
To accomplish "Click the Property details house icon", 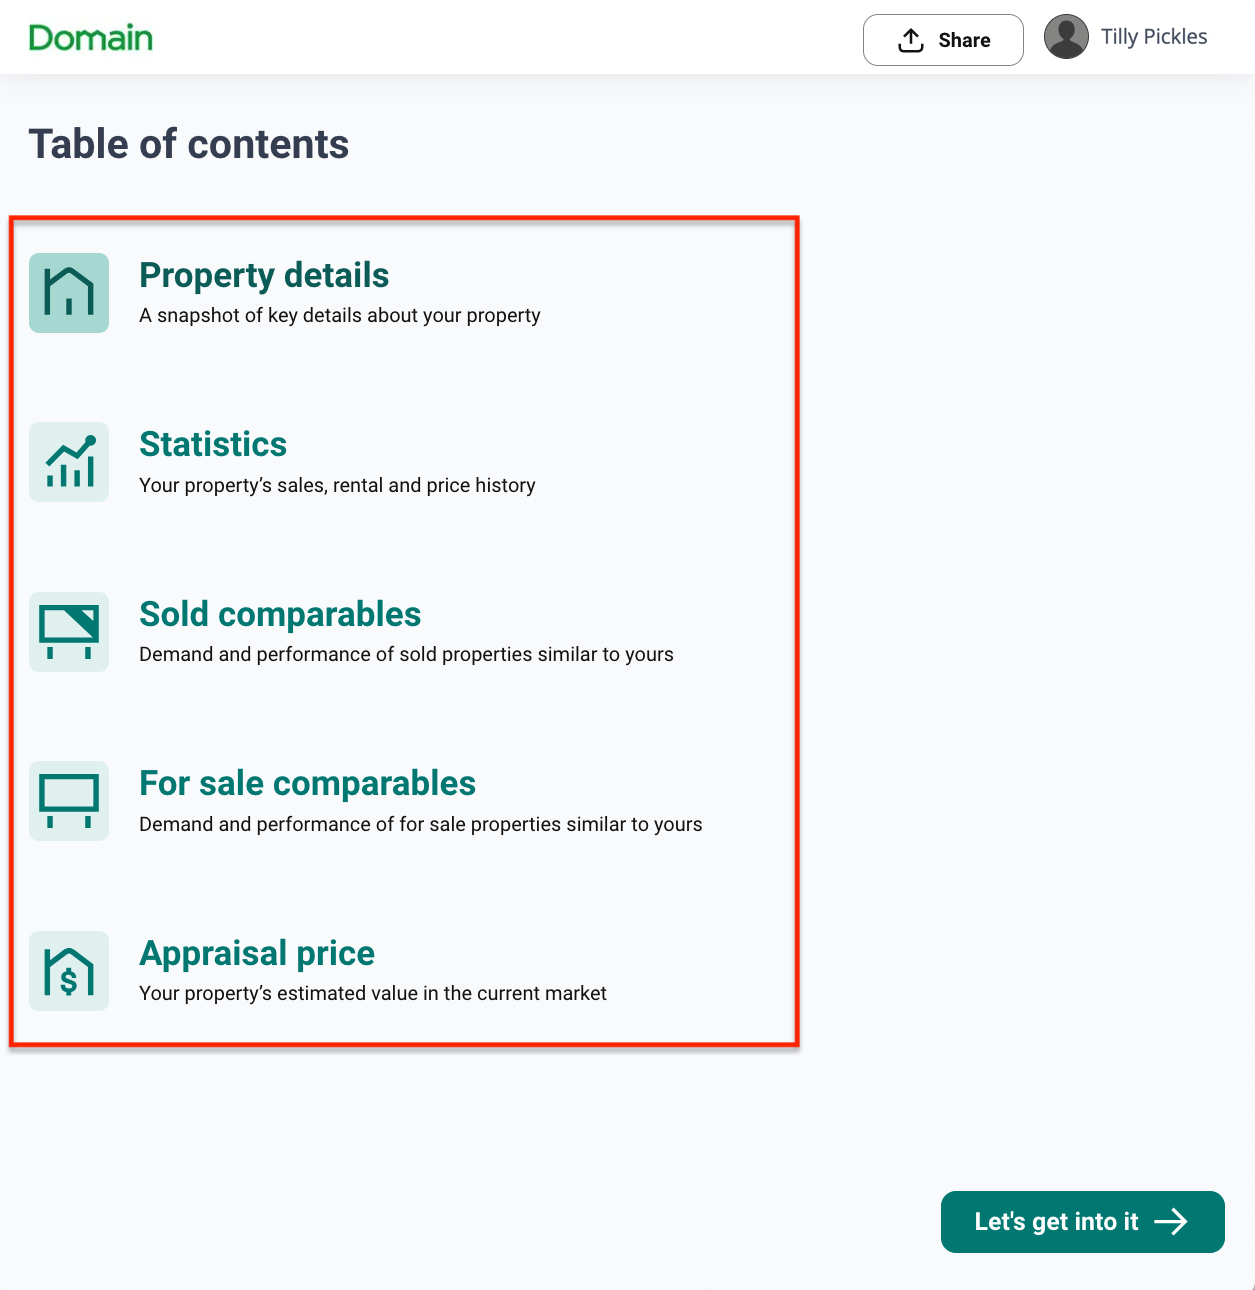I will click(69, 293).
